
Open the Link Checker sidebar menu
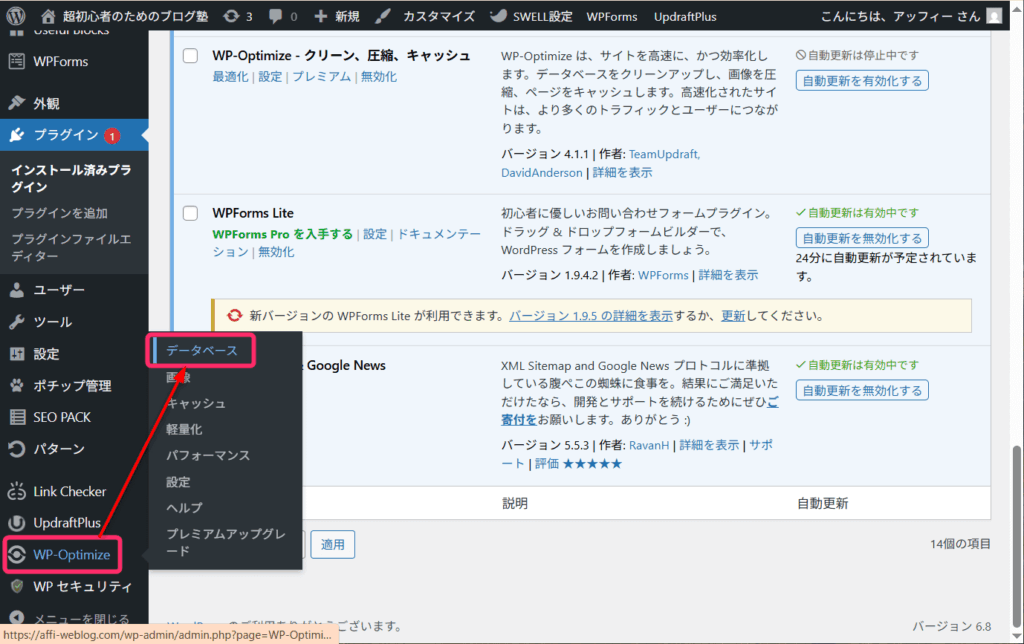click(69, 491)
